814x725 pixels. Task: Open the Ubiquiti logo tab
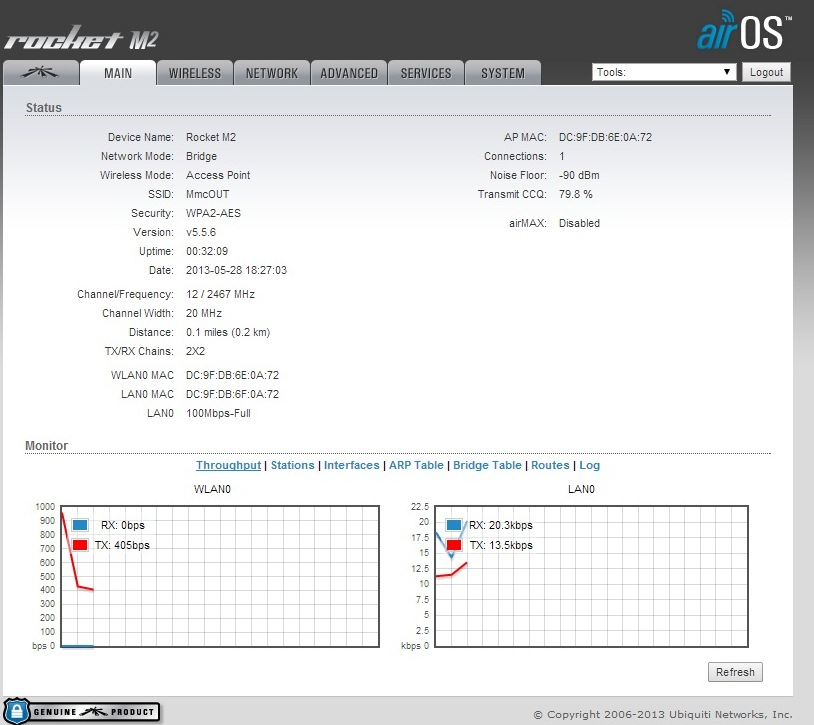pyautogui.click(x=40, y=73)
